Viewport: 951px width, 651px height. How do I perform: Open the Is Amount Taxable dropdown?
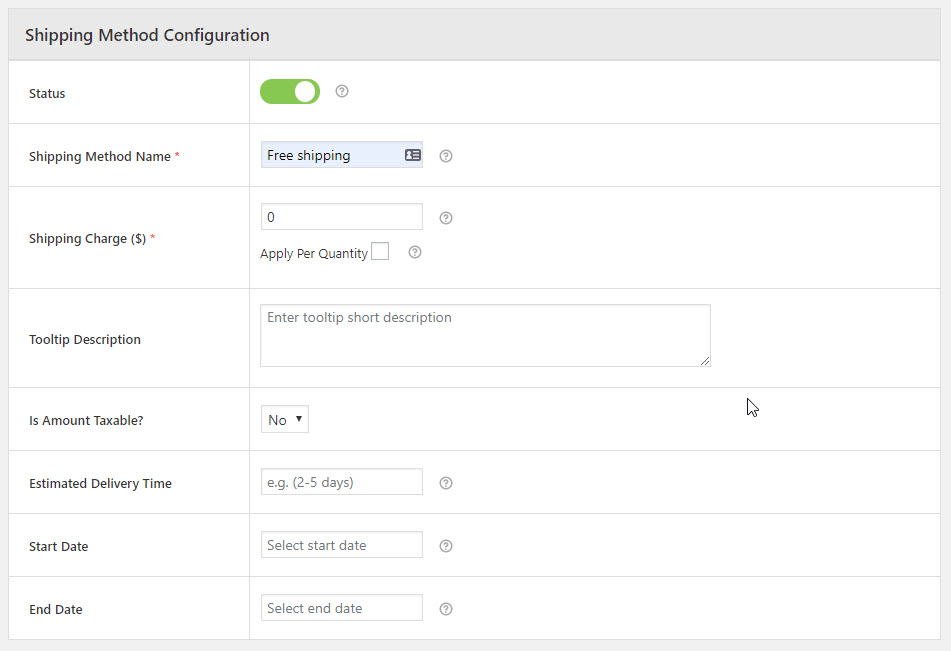tap(284, 419)
